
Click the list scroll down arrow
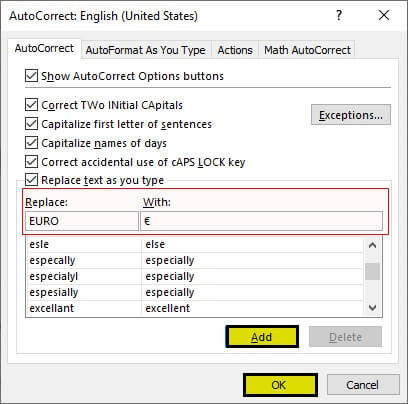click(372, 308)
